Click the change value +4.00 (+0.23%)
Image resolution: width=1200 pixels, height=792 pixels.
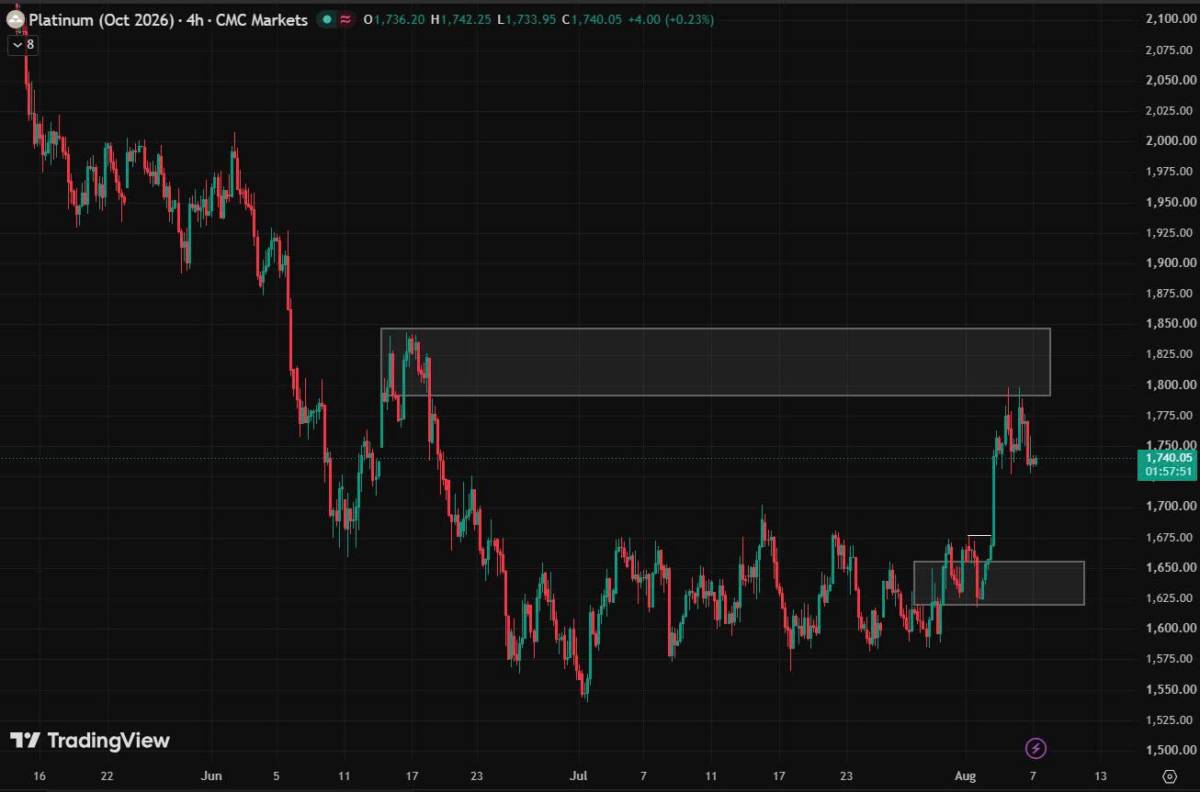[x=672, y=20]
